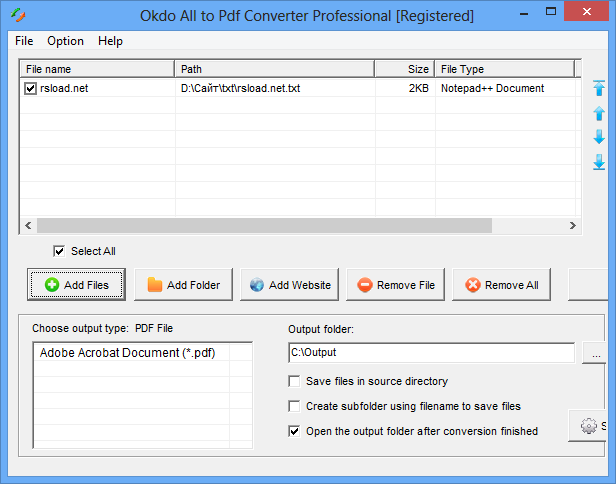Viewport: 616px width, 484px height.
Task: Move file to bottom with the bottom arrow
Action: (599, 162)
